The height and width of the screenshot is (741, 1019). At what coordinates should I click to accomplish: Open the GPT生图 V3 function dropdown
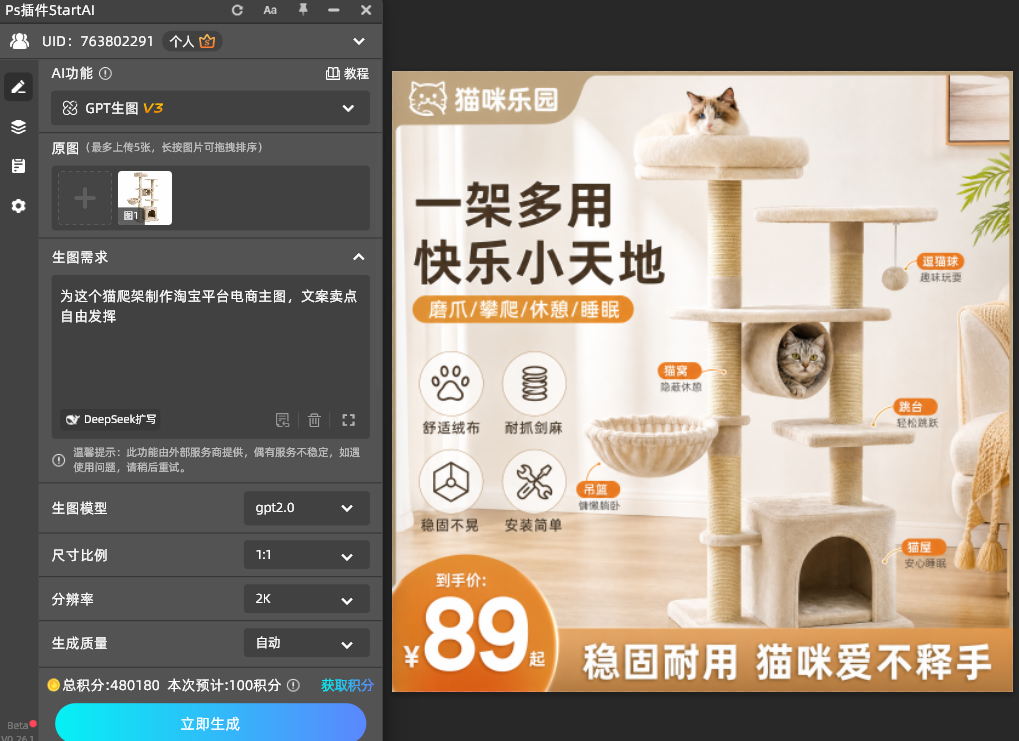(211, 108)
